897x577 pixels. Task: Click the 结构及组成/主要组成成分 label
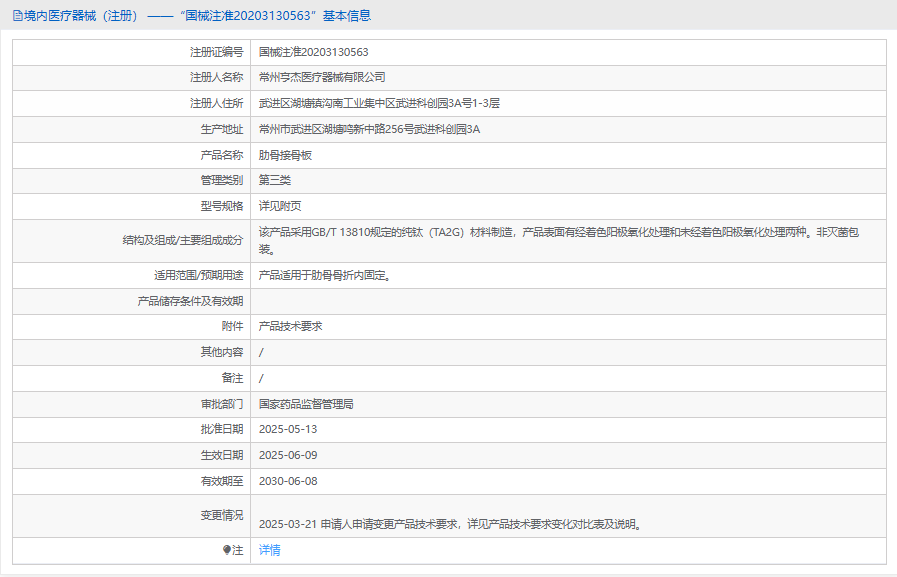pyautogui.click(x=182, y=241)
